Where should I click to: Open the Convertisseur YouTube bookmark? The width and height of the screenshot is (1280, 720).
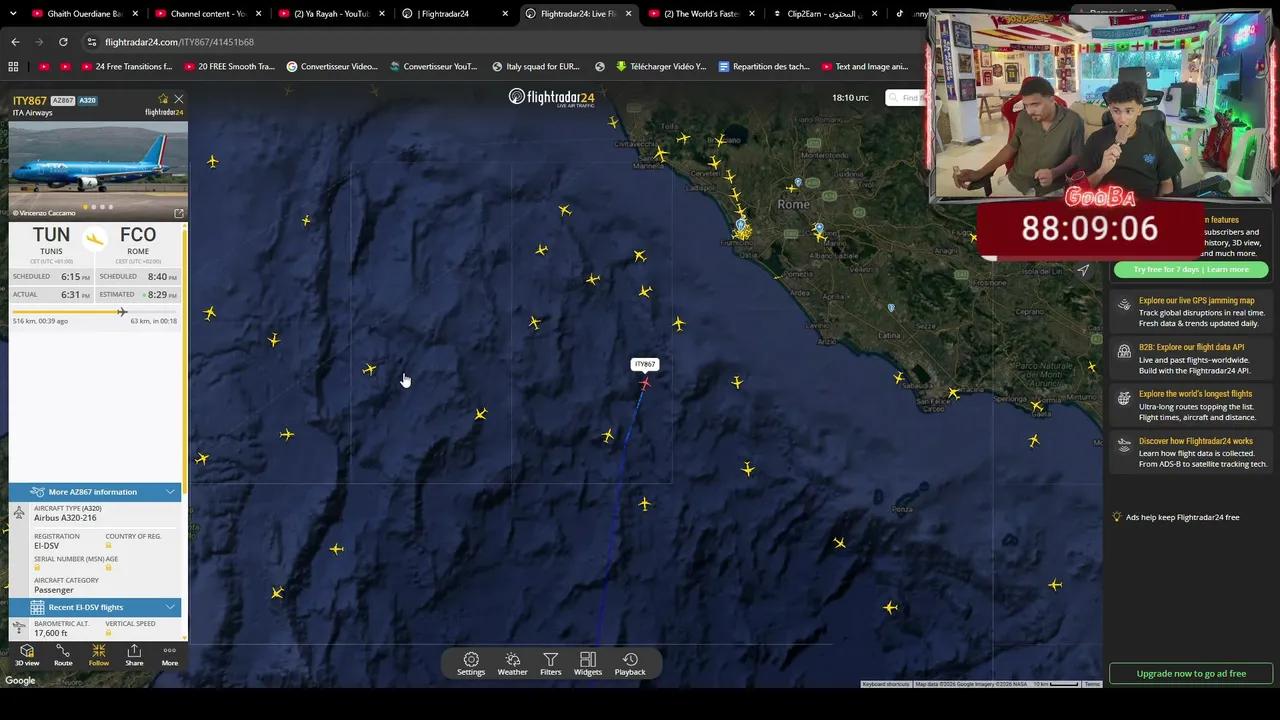pos(433,67)
